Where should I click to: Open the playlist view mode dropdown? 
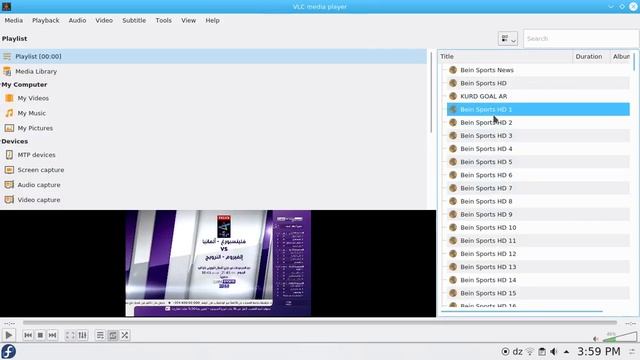click(x=508, y=39)
